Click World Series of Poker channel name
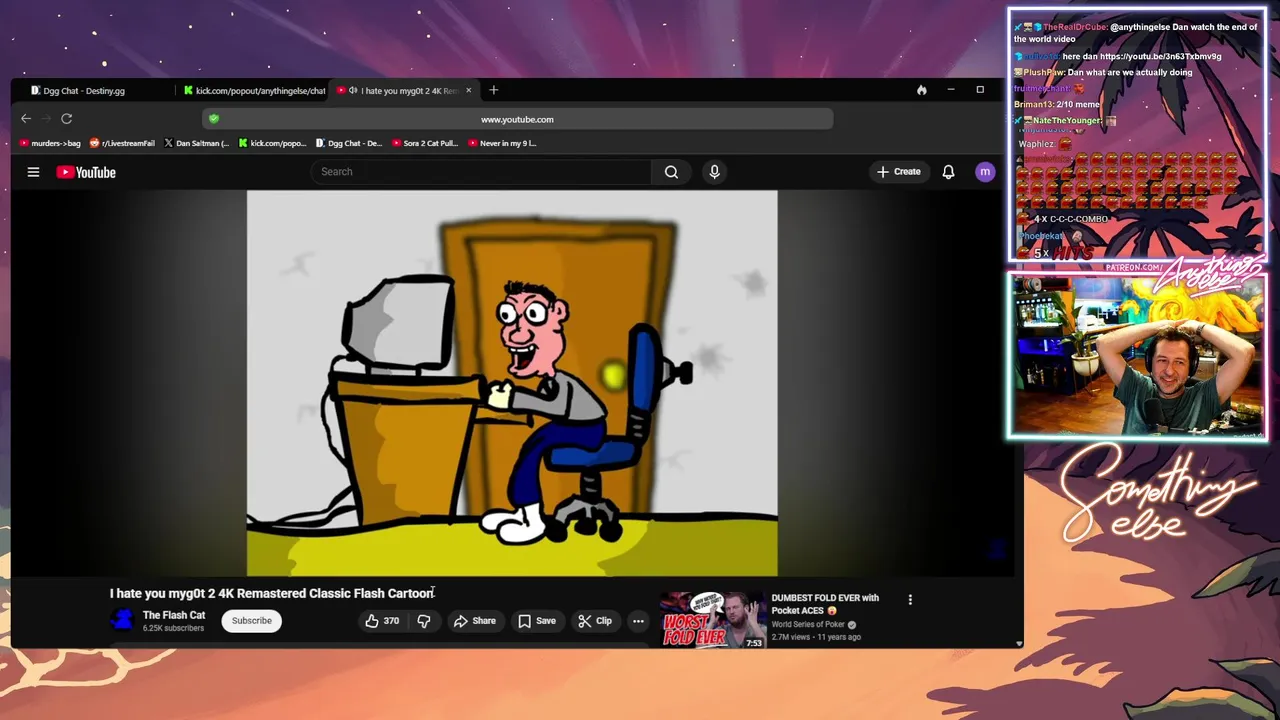 pyautogui.click(x=808, y=625)
